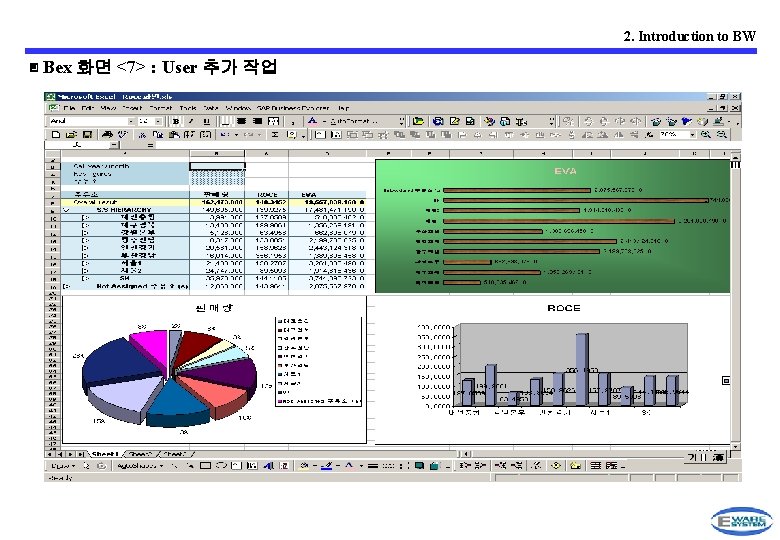Click the Ready status bar text
Image resolution: width=780 pixels, height=540 pixels.
click(60, 478)
